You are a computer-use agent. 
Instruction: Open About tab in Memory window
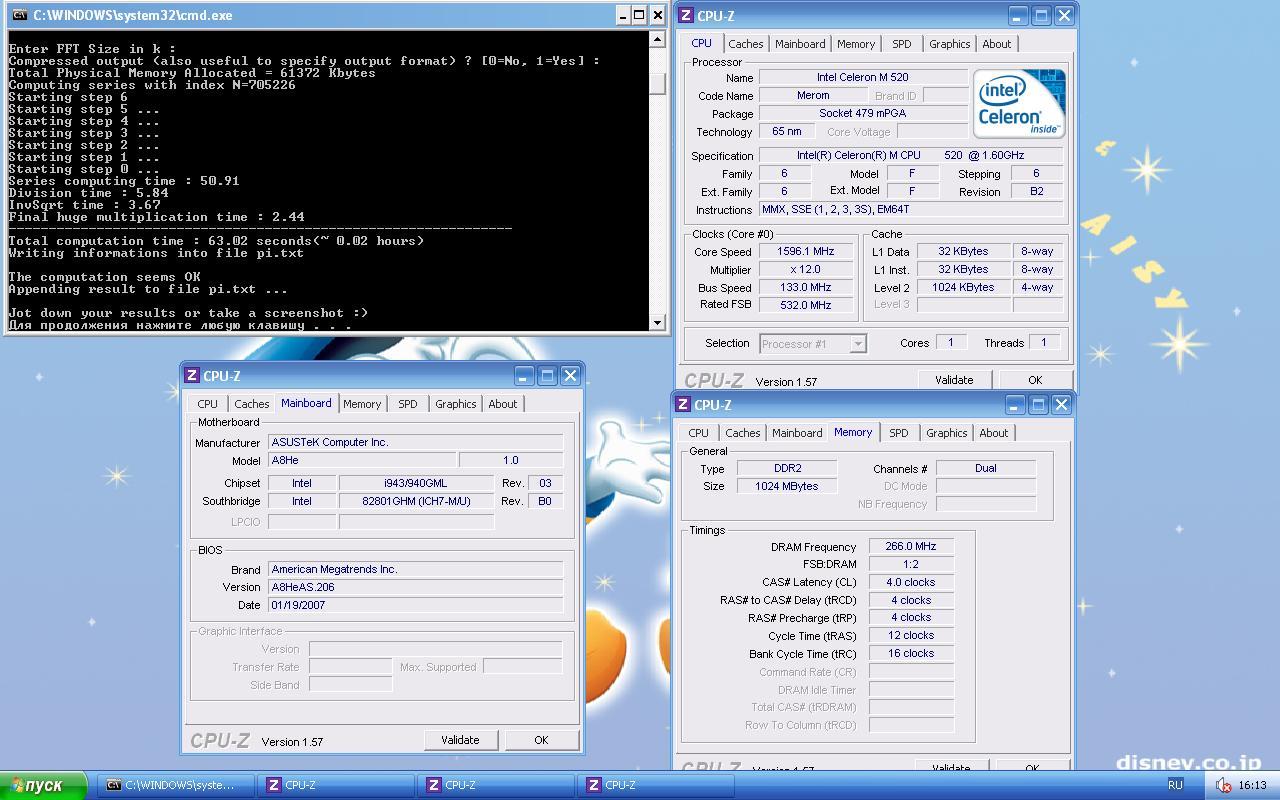pos(994,433)
